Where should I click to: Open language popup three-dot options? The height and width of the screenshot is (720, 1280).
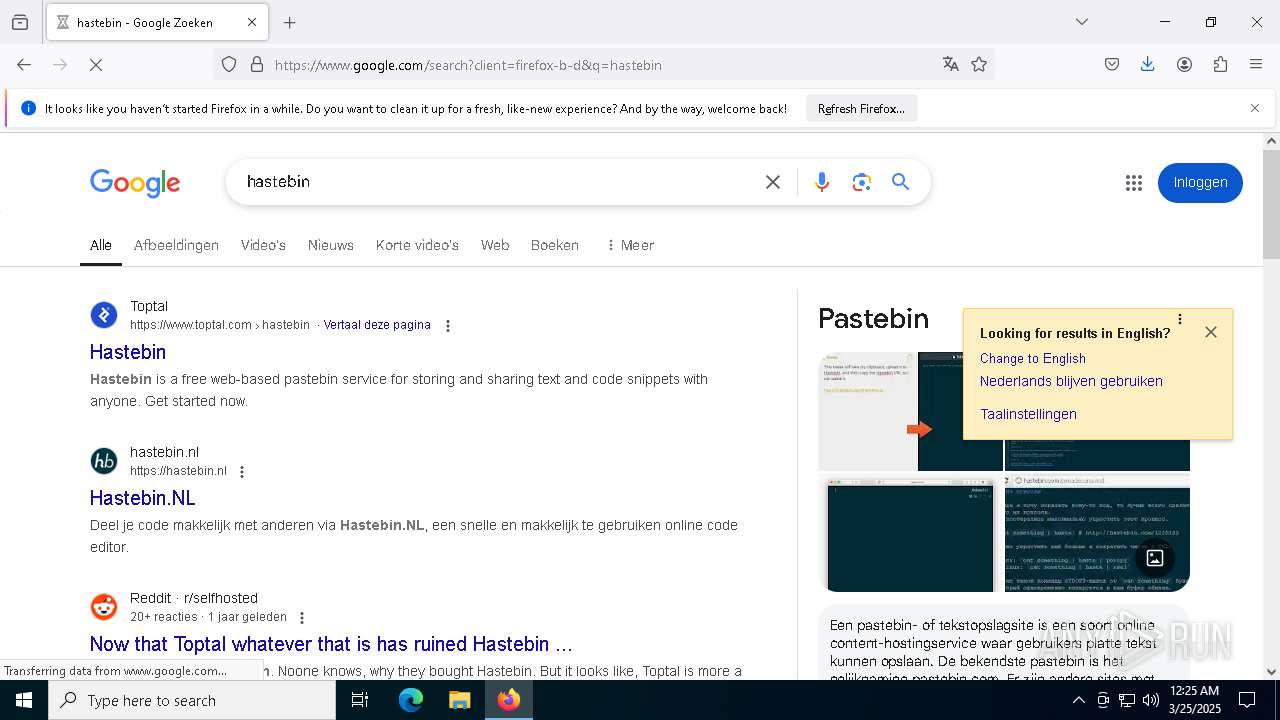click(x=1180, y=319)
